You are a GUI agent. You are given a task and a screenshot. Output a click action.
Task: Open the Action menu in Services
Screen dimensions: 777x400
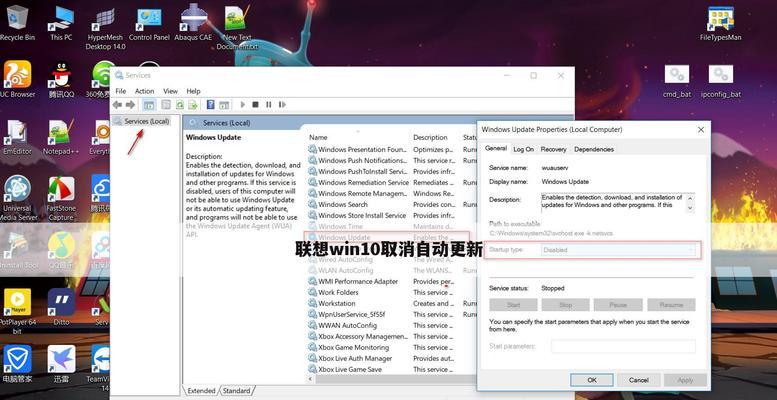145,91
